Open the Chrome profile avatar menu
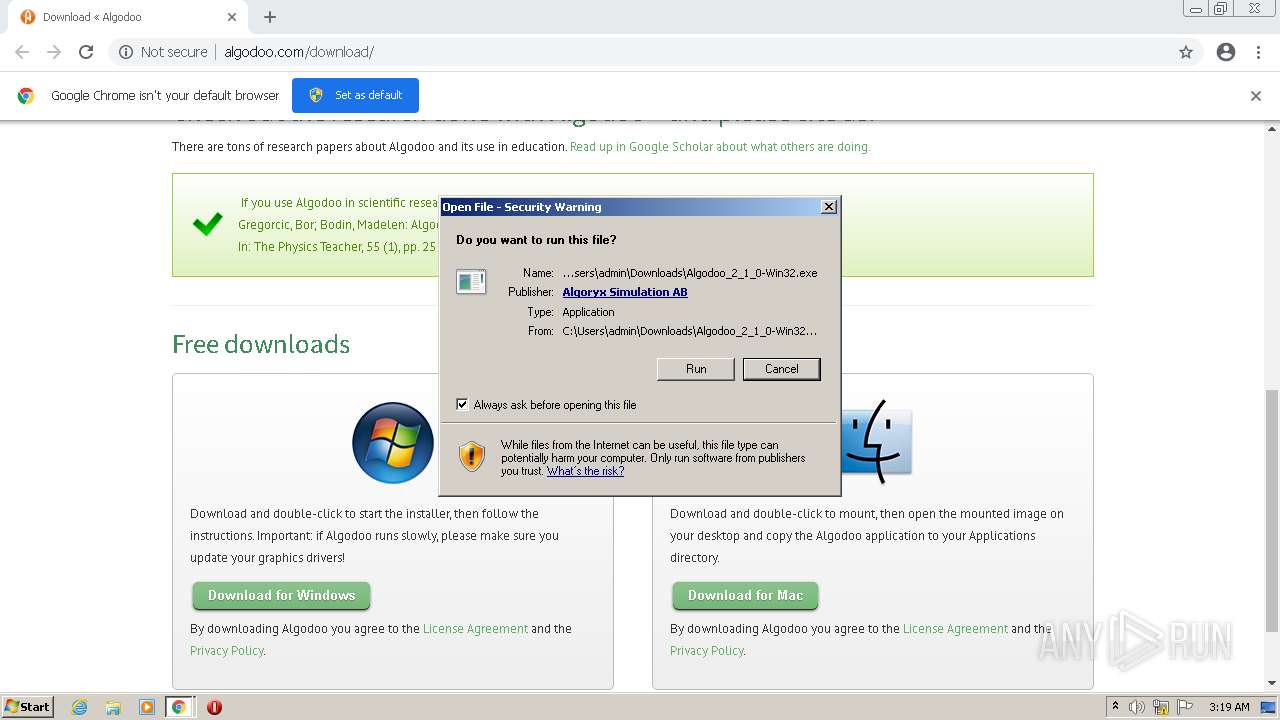The width and height of the screenshot is (1280, 720). [1226, 52]
